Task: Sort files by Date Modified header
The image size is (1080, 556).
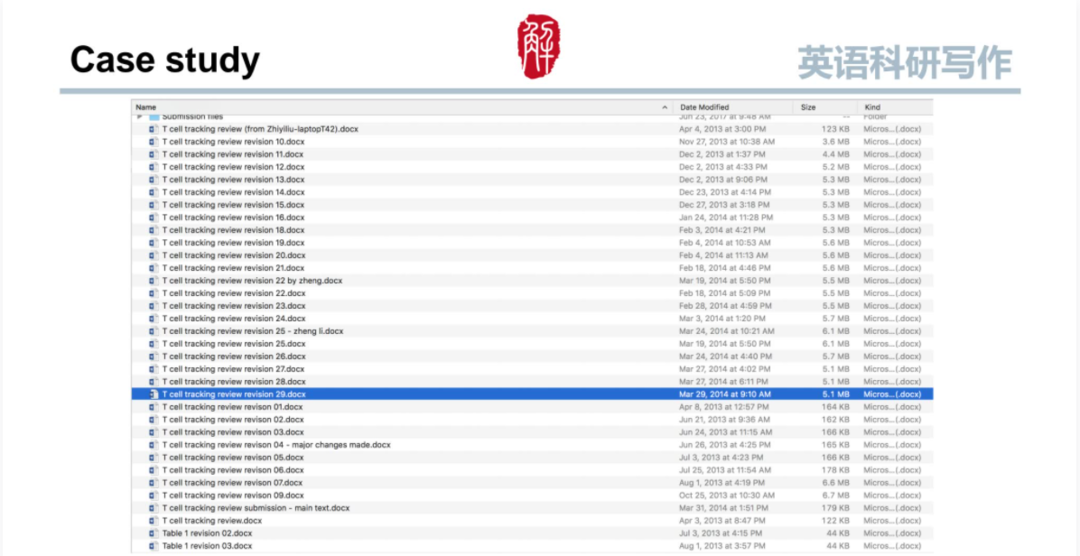Action: (x=704, y=107)
